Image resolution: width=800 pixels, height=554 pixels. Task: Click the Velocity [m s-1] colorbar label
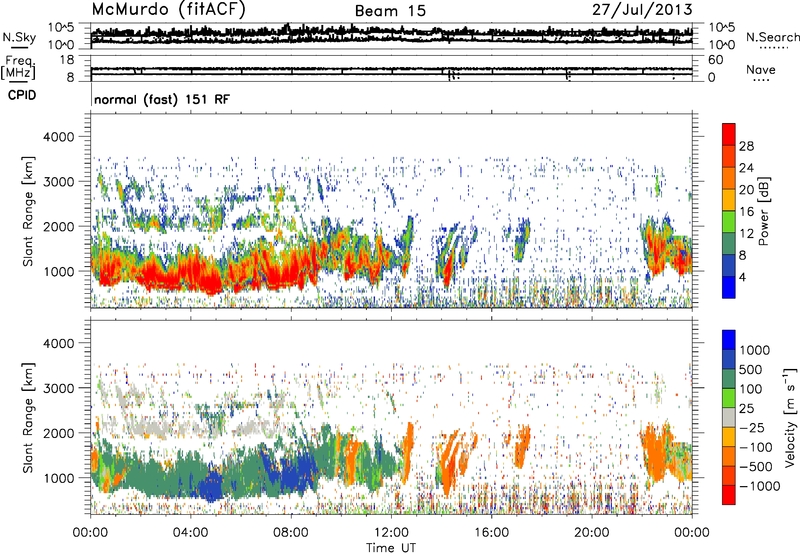pos(790,417)
